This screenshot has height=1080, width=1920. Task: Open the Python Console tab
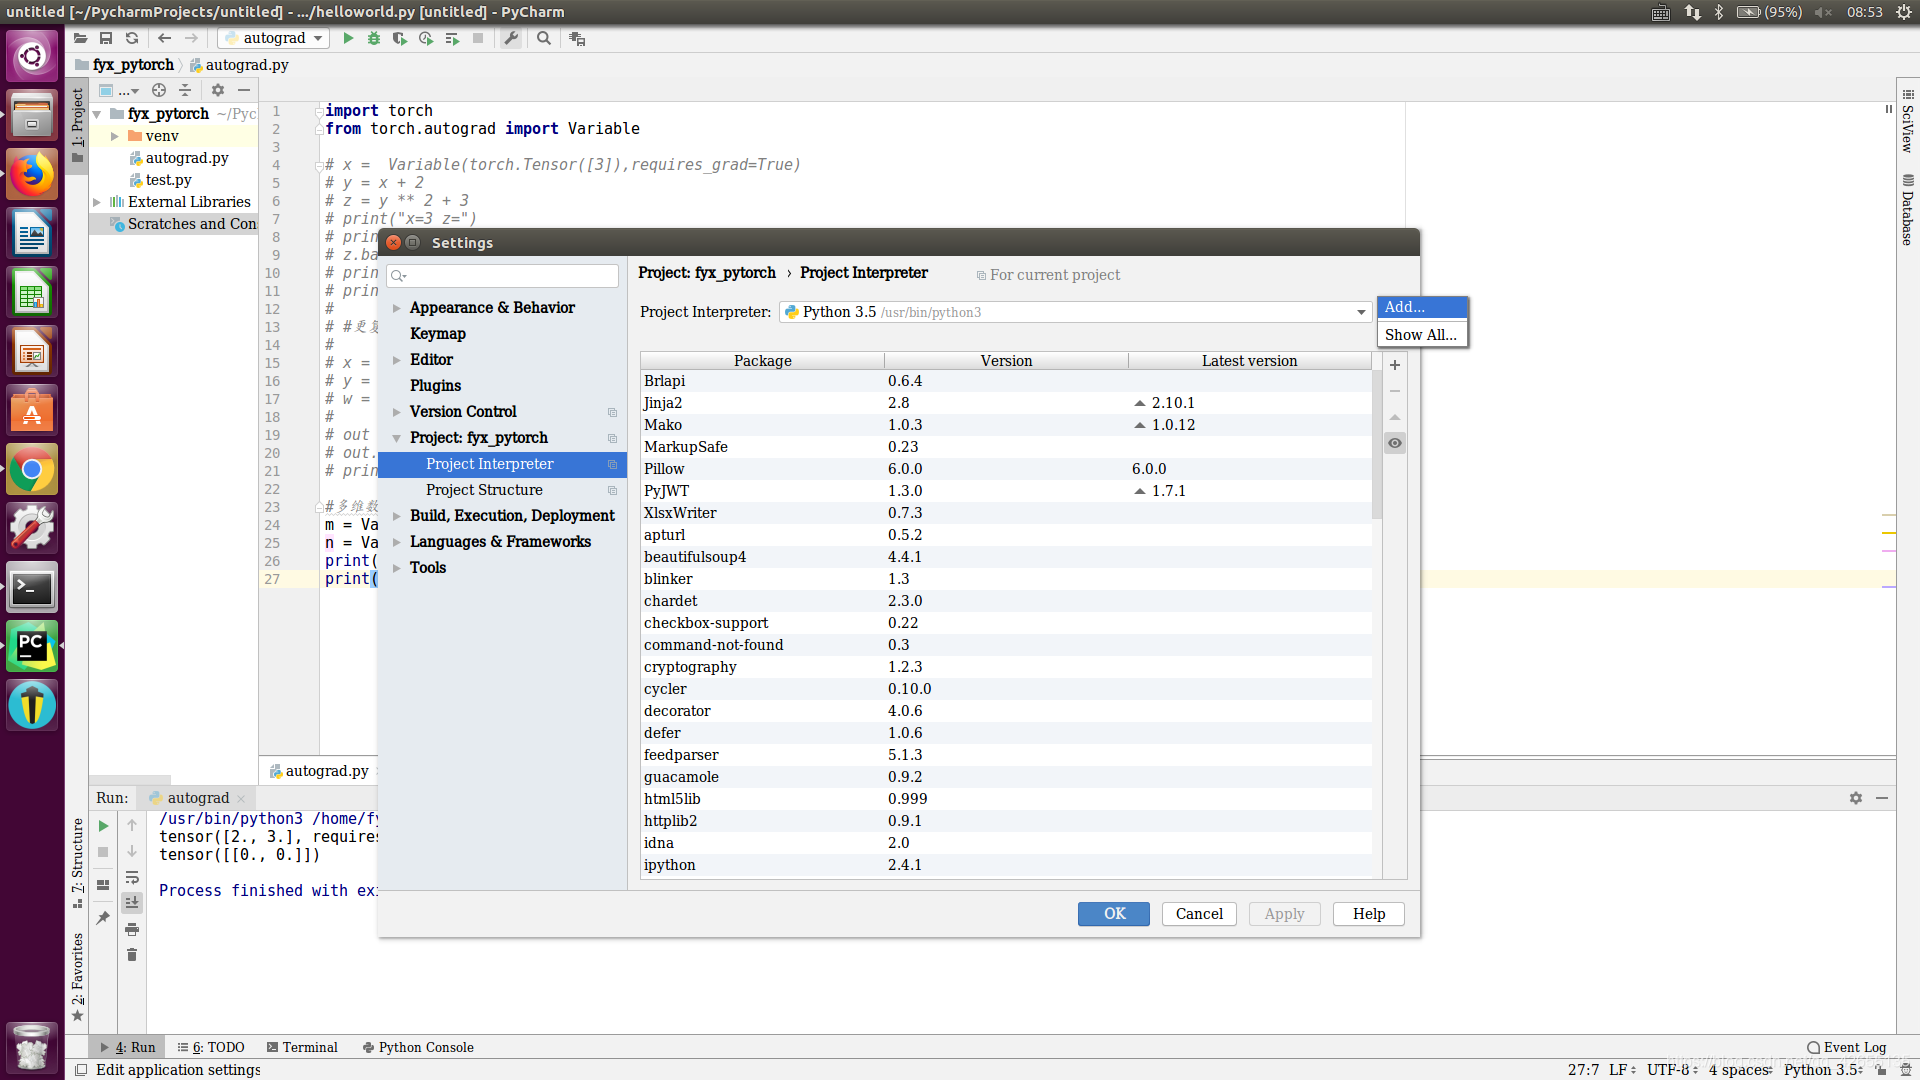tap(418, 1047)
